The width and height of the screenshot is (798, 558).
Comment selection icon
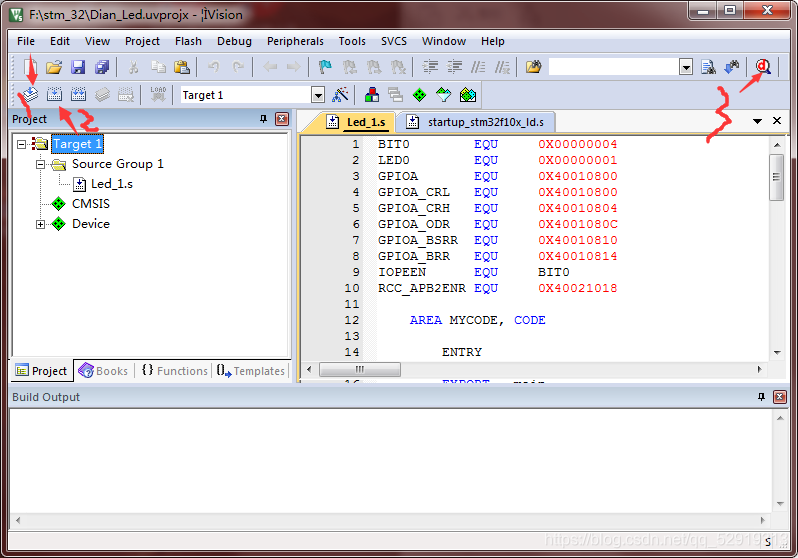tap(478, 67)
